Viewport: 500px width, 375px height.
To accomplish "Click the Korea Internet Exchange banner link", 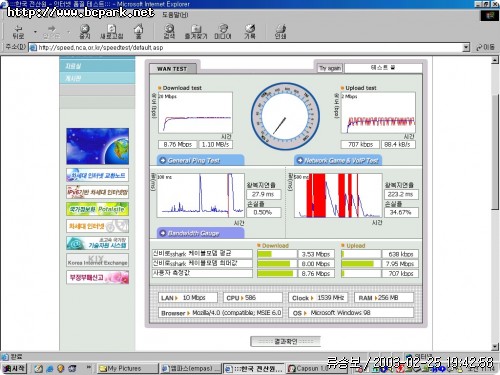I will click(x=97, y=260).
